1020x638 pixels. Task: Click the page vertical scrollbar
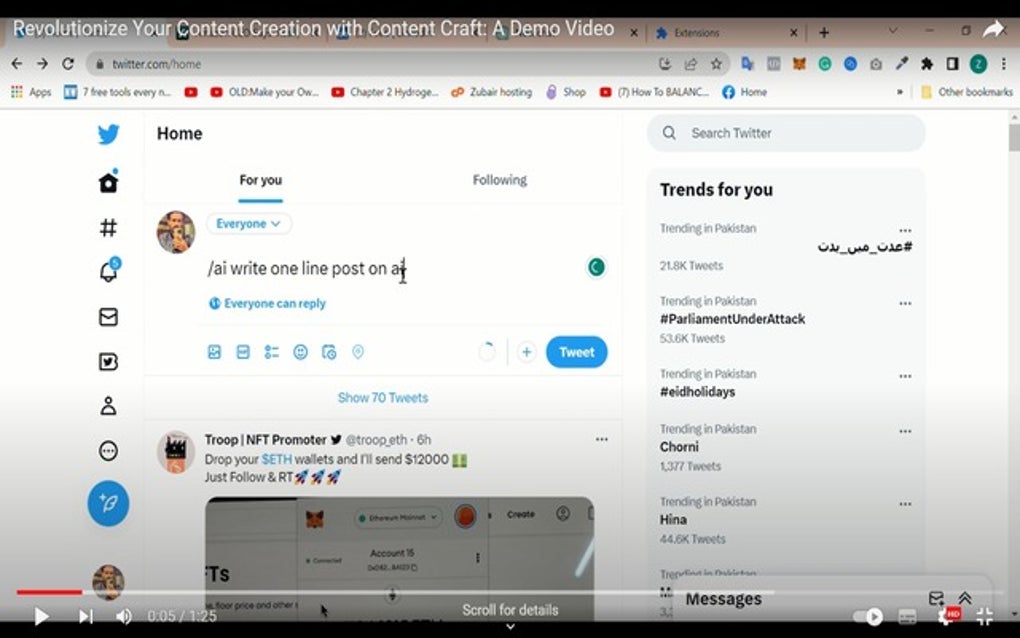point(1013,137)
